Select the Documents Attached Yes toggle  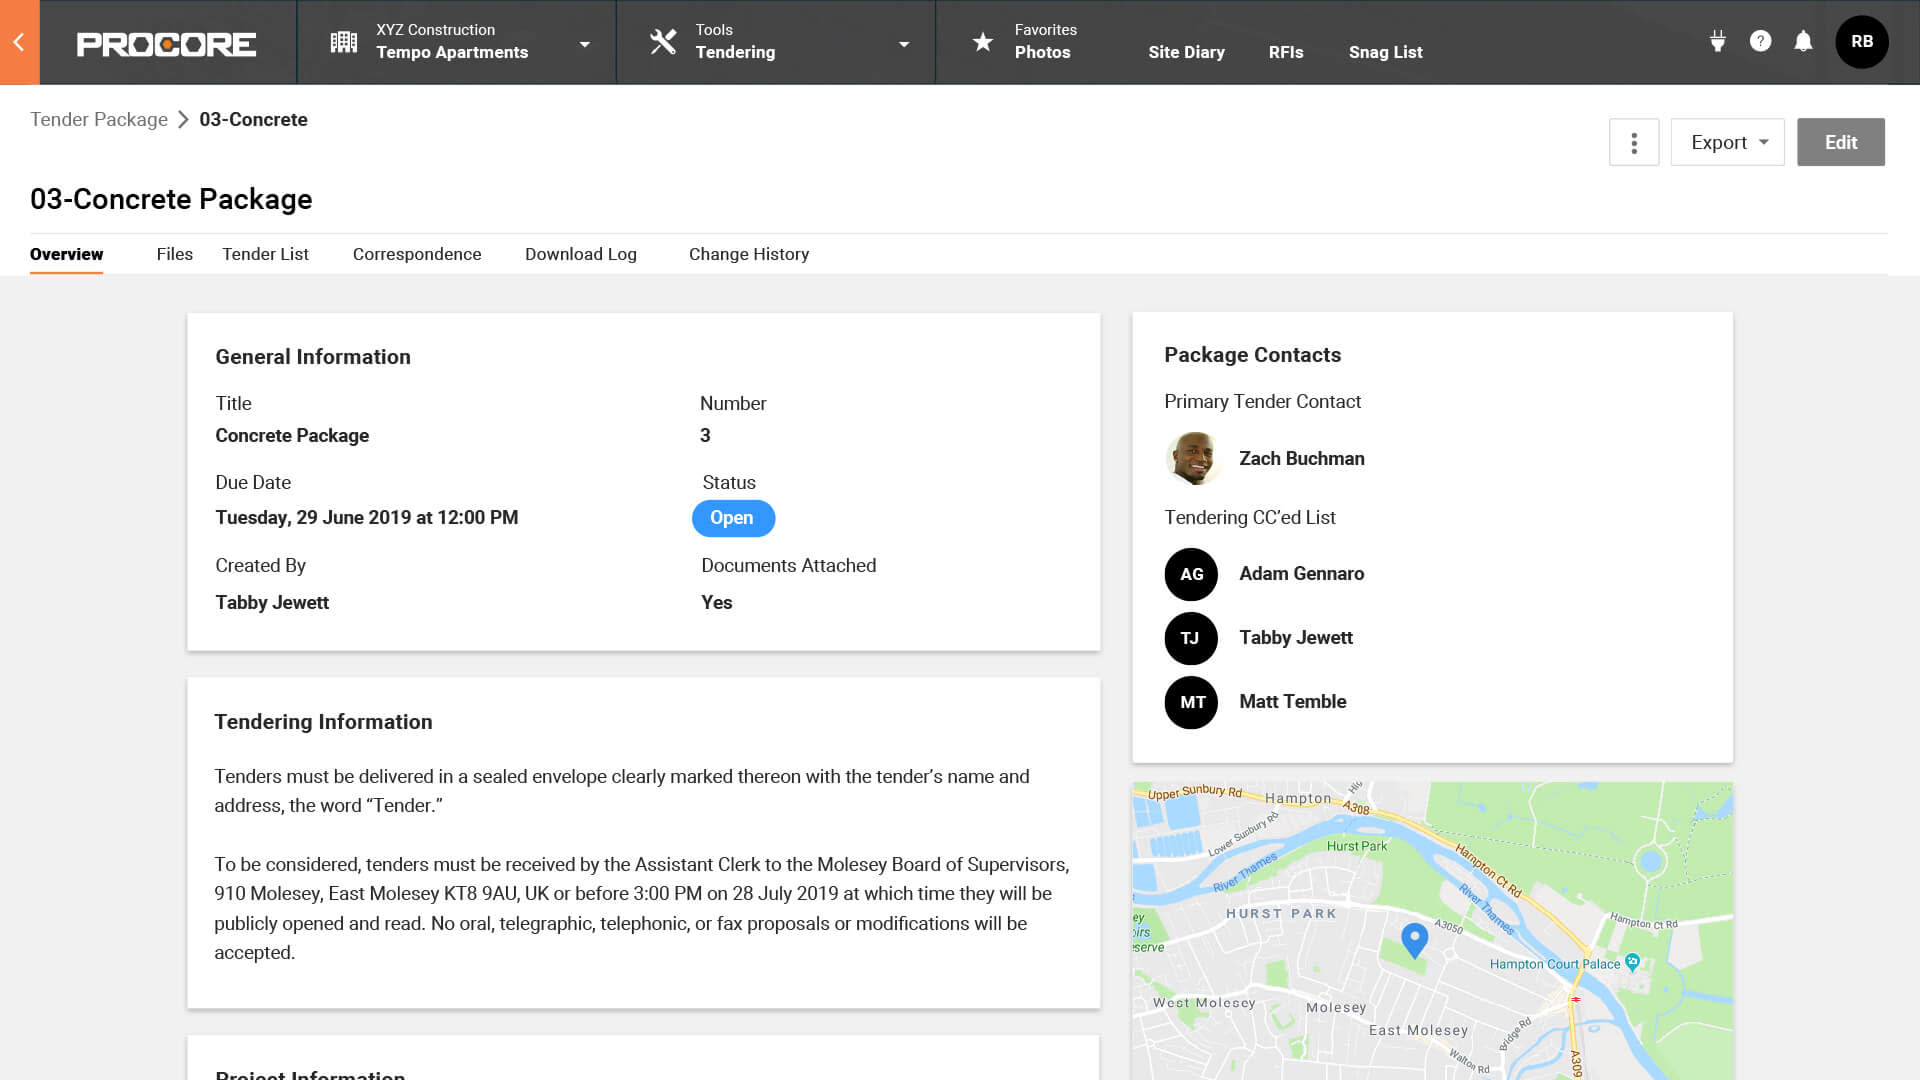coord(716,601)
